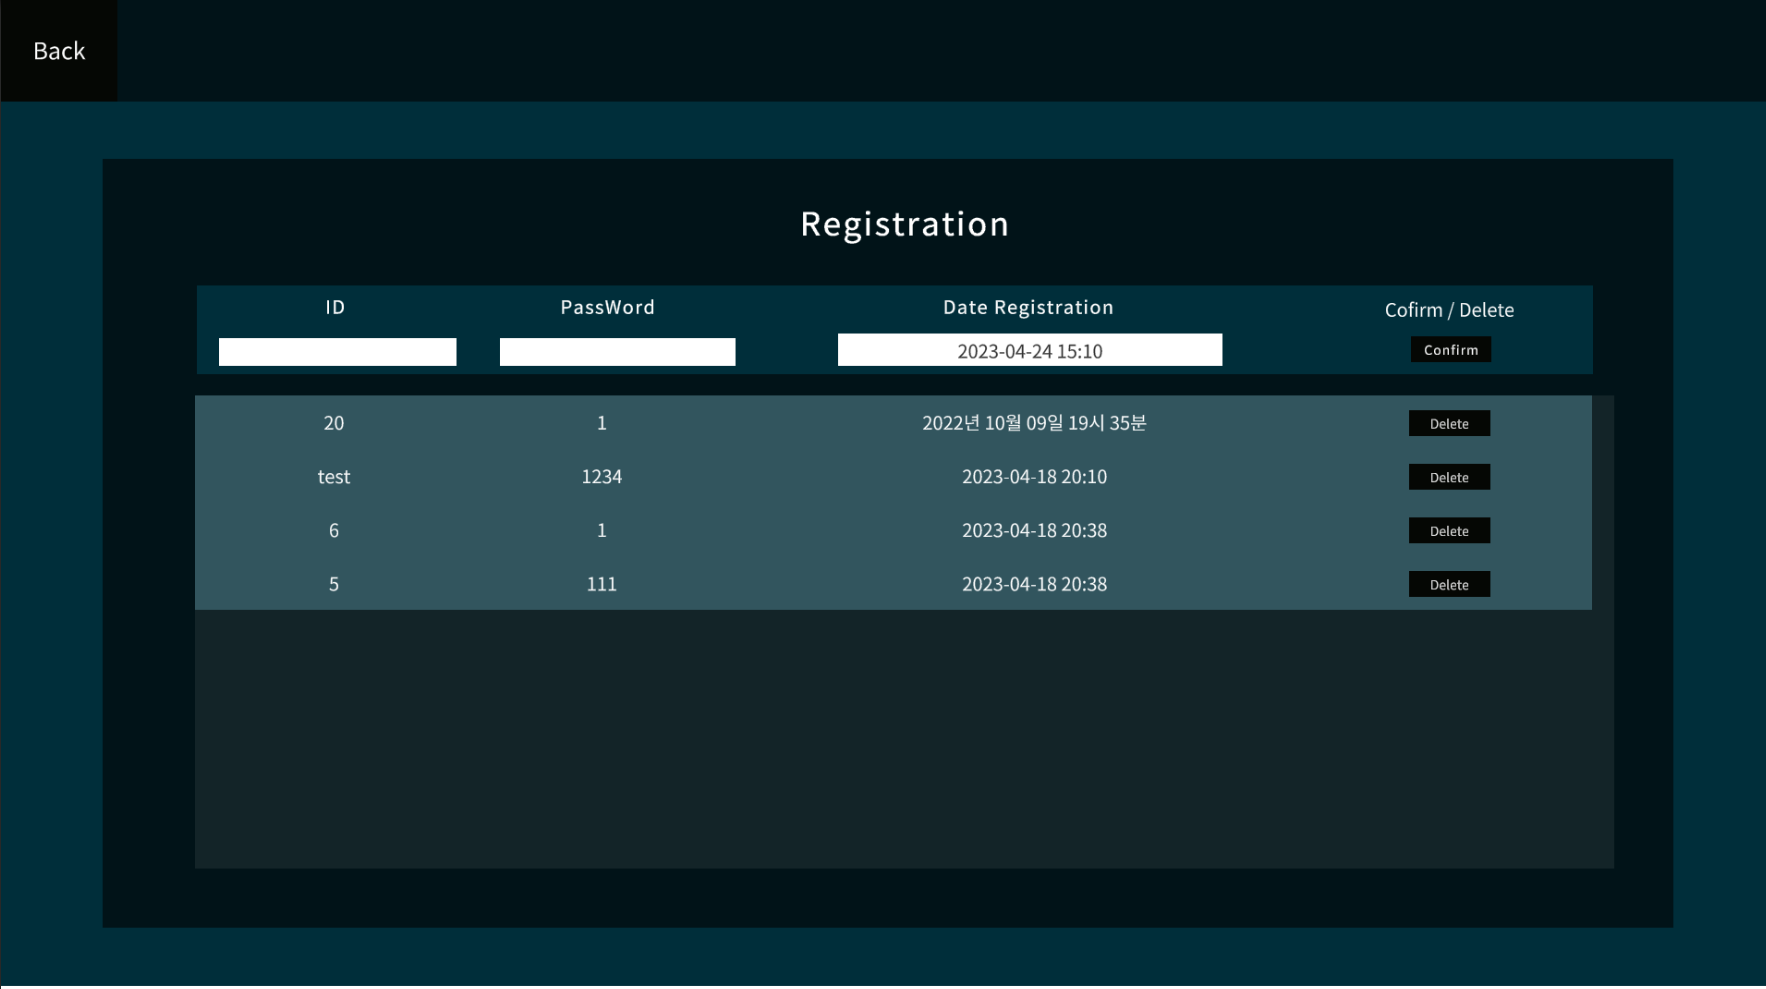1766x989 pixels.
Task: Click the Cofirm / Delete column header
Action: 1449,310
